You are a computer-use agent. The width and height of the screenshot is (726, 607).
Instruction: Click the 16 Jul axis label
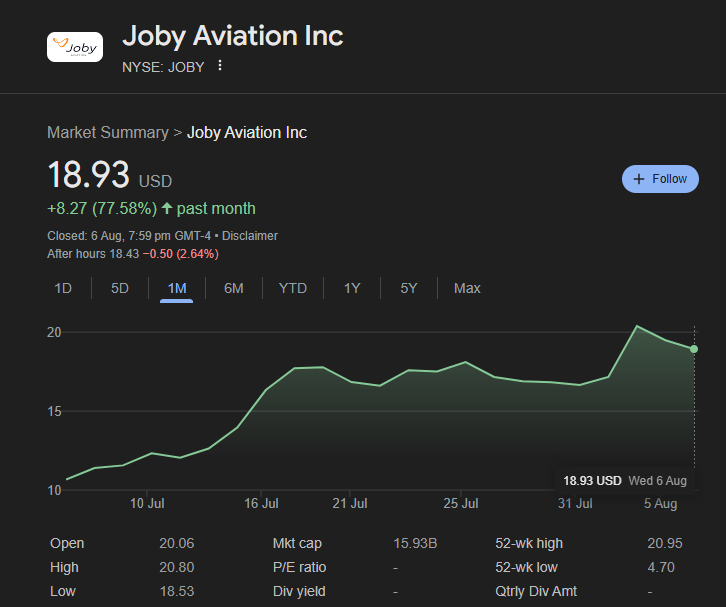pos(261,503)
